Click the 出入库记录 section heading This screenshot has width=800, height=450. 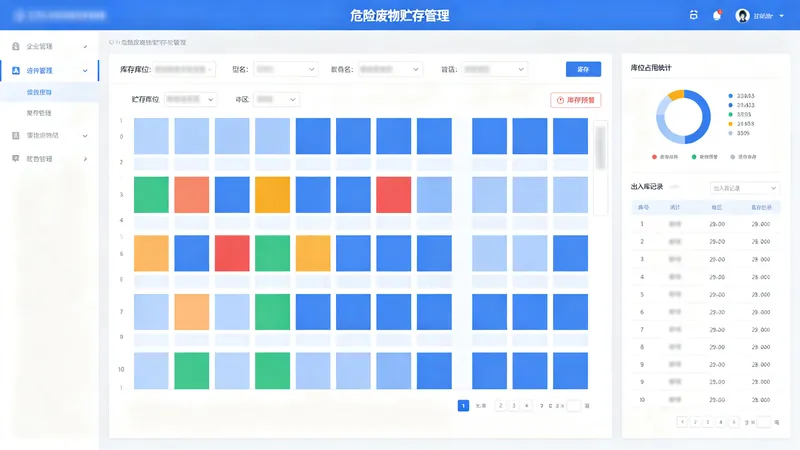click(x=646, y=187)
